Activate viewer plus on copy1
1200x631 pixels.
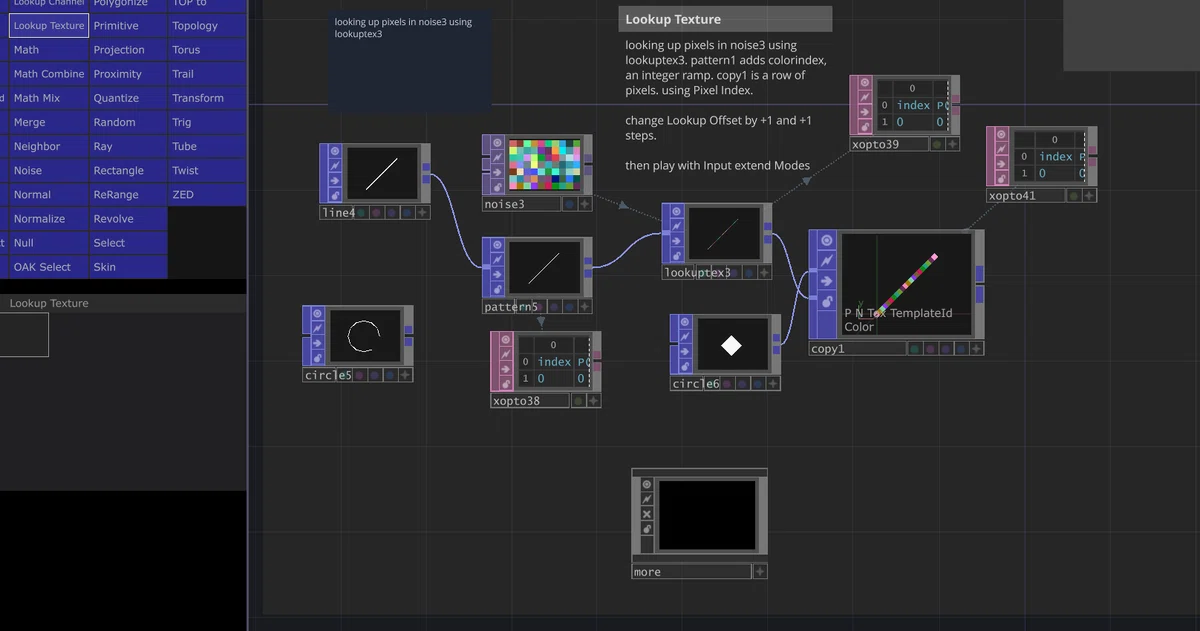click(977, 349)
